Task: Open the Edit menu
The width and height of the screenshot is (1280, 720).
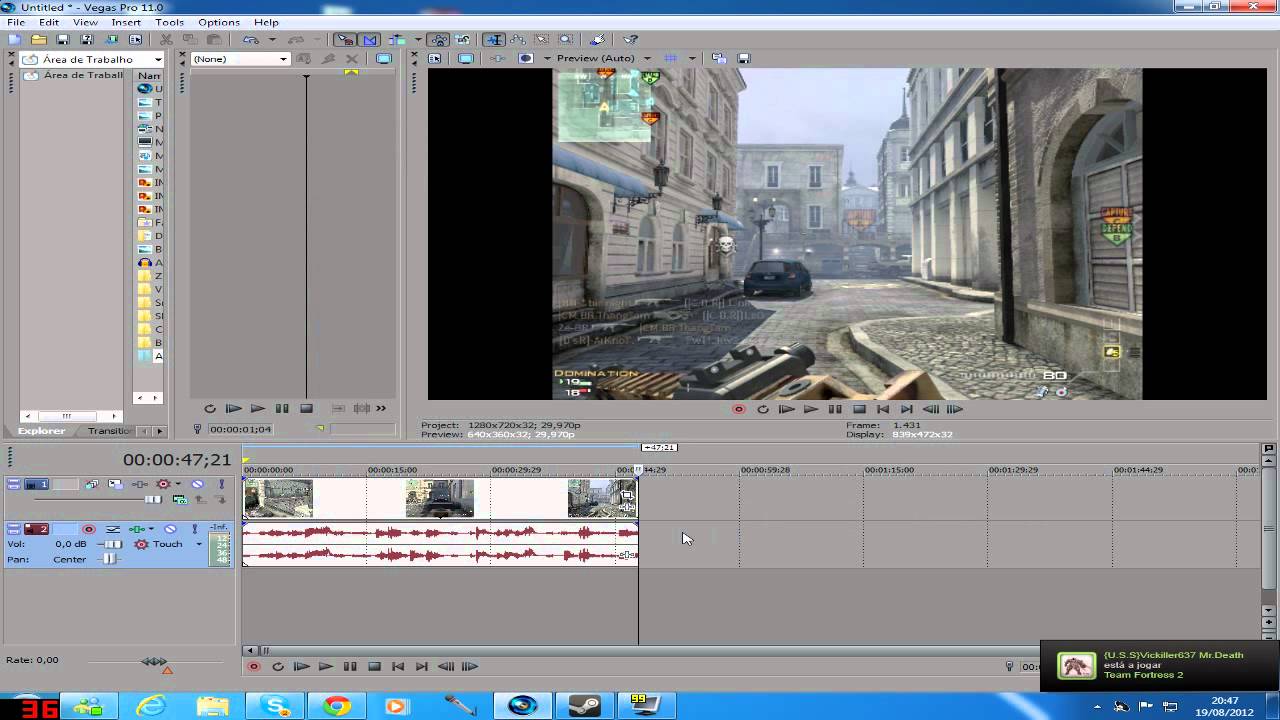Action: 49,22
